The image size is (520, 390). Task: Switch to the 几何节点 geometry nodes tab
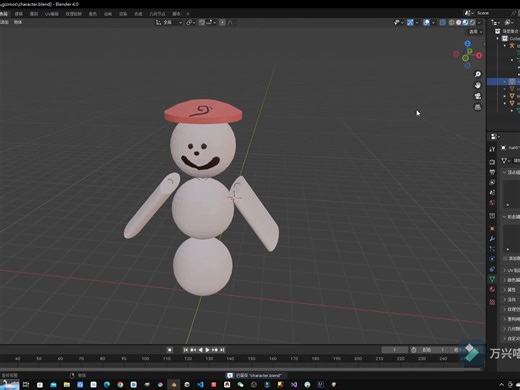click(x=157, y=14)
